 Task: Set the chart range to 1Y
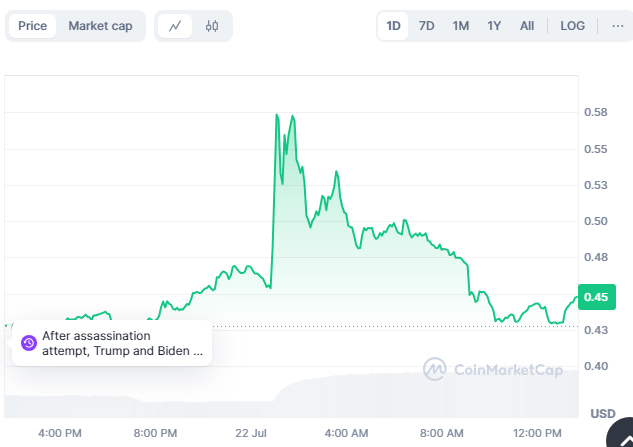pos(494,26)
